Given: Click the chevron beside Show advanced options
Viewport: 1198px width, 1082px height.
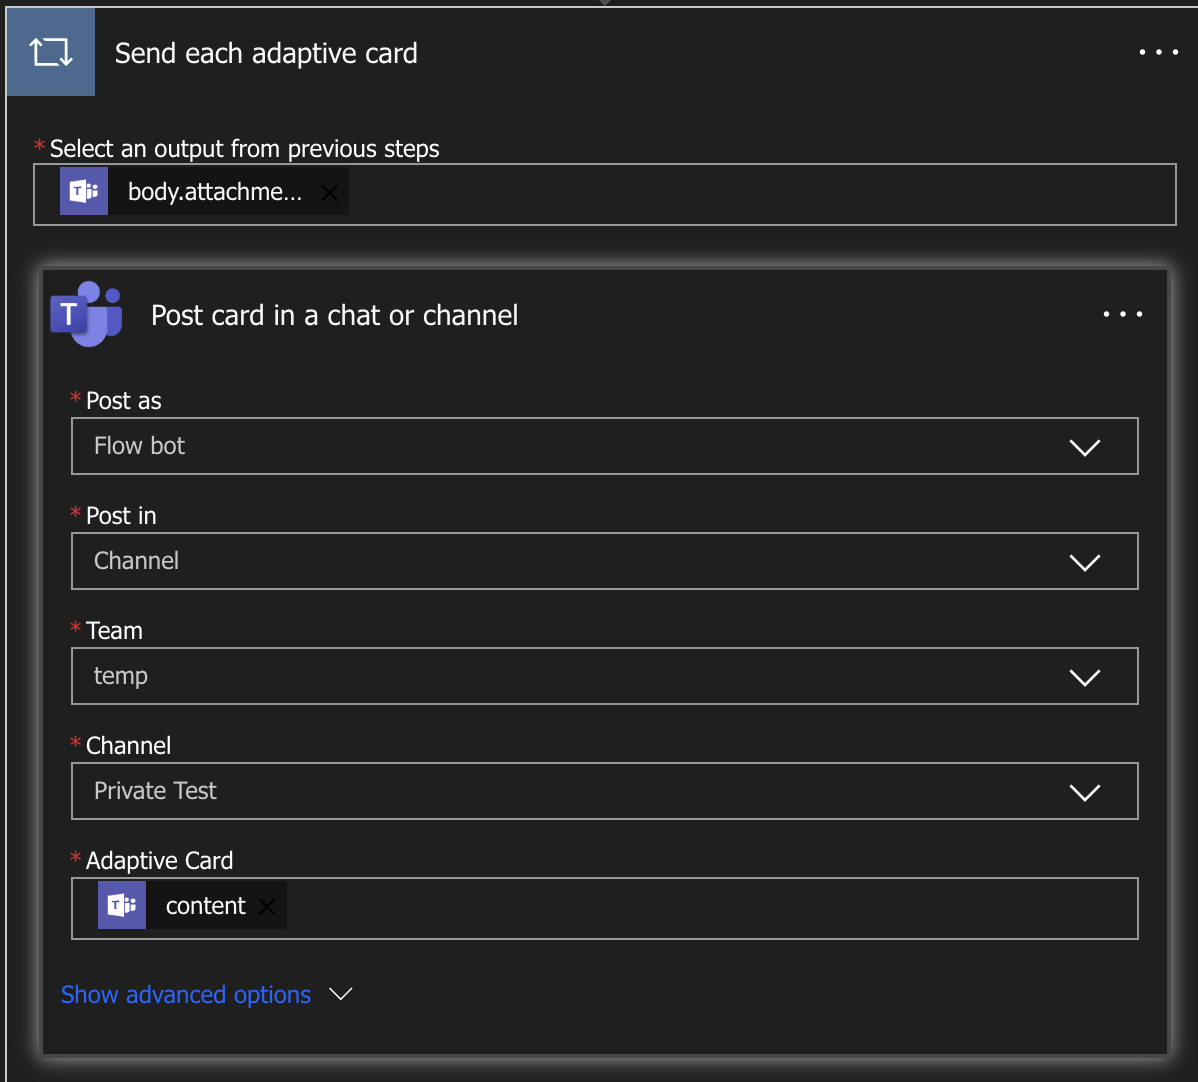Looking at the screenshot, I should (x=341, y=994).
